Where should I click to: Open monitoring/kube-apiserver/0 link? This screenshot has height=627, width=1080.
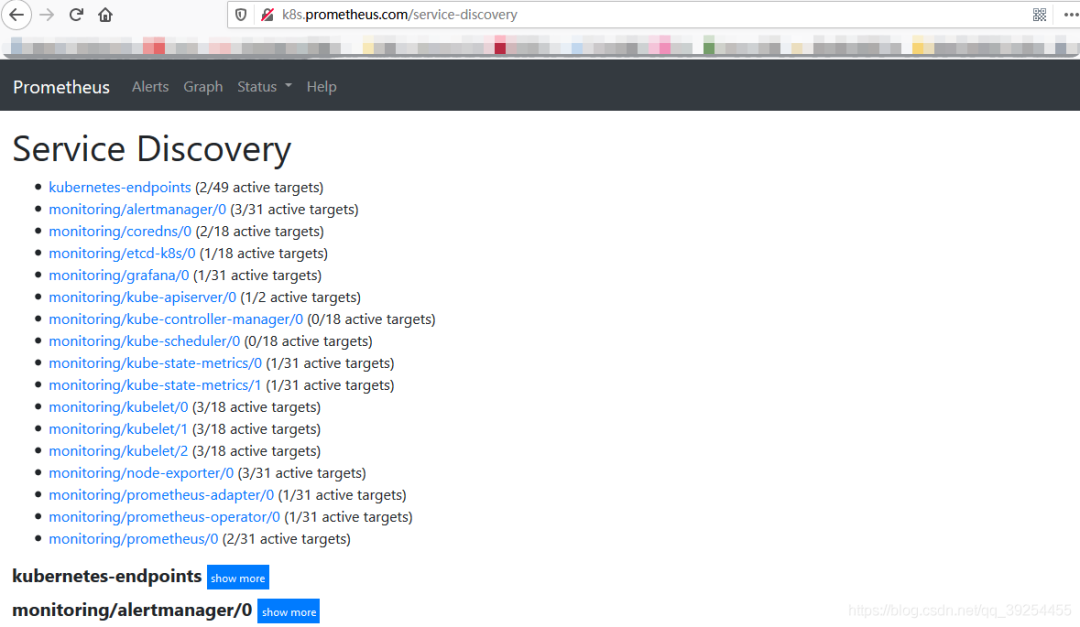pos(143,298)
